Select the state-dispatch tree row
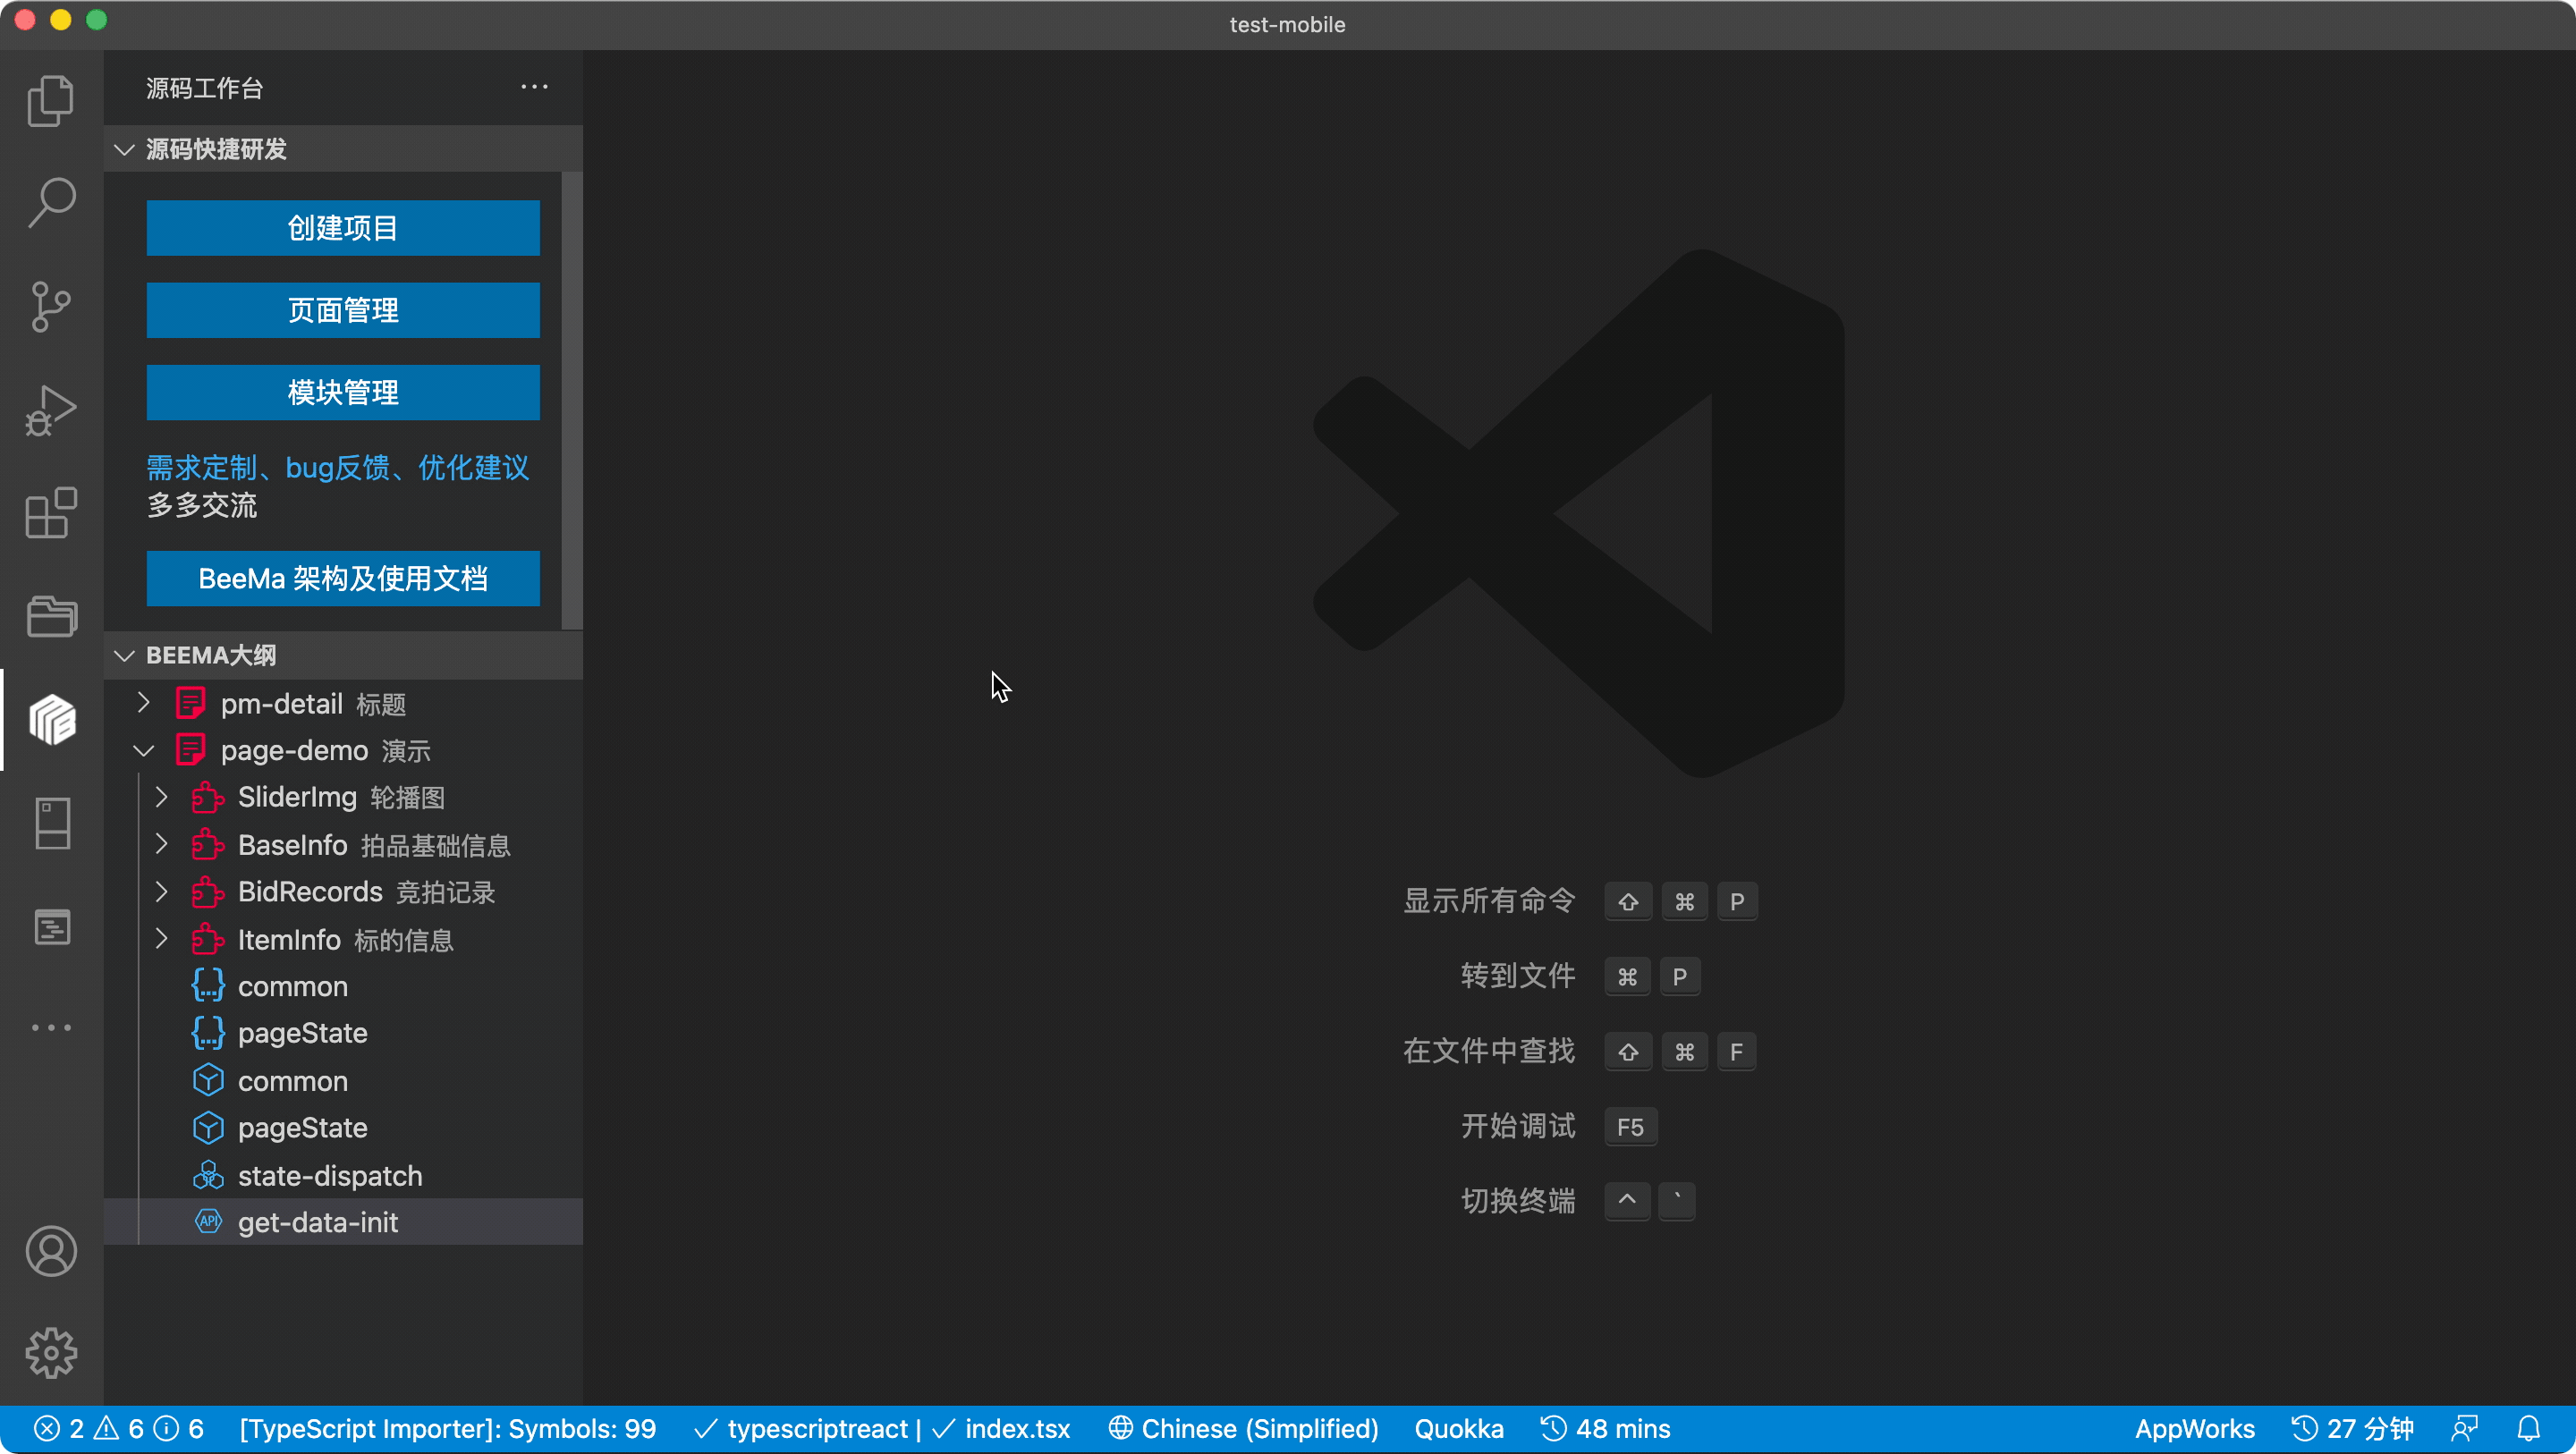The width and height of the screenshot is (2576, 1454). [x=343, y=1175]
